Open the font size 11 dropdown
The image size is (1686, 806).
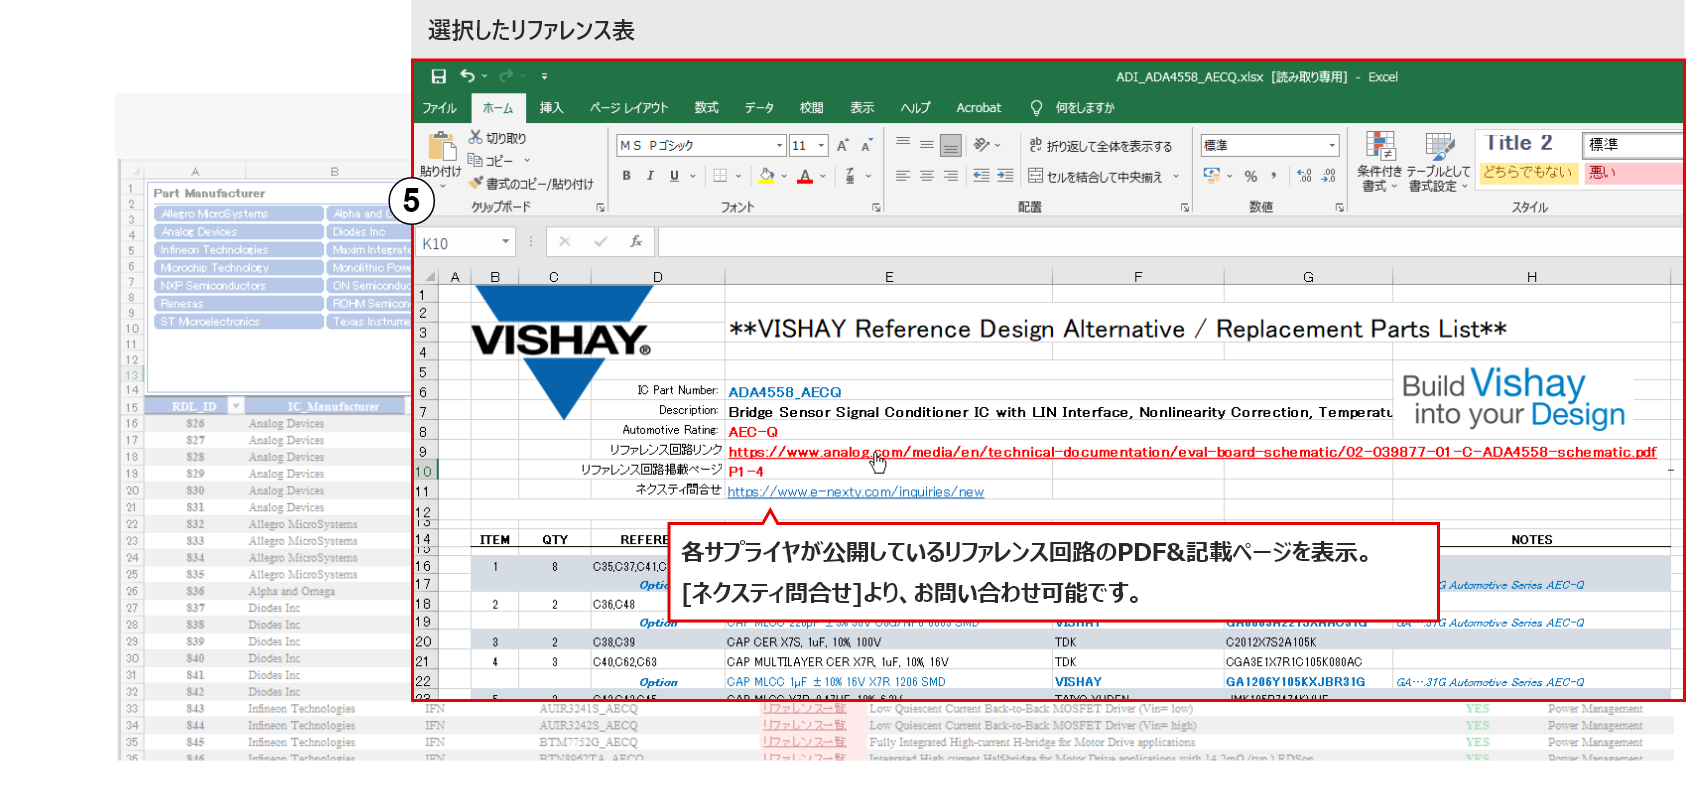[822, 146]
